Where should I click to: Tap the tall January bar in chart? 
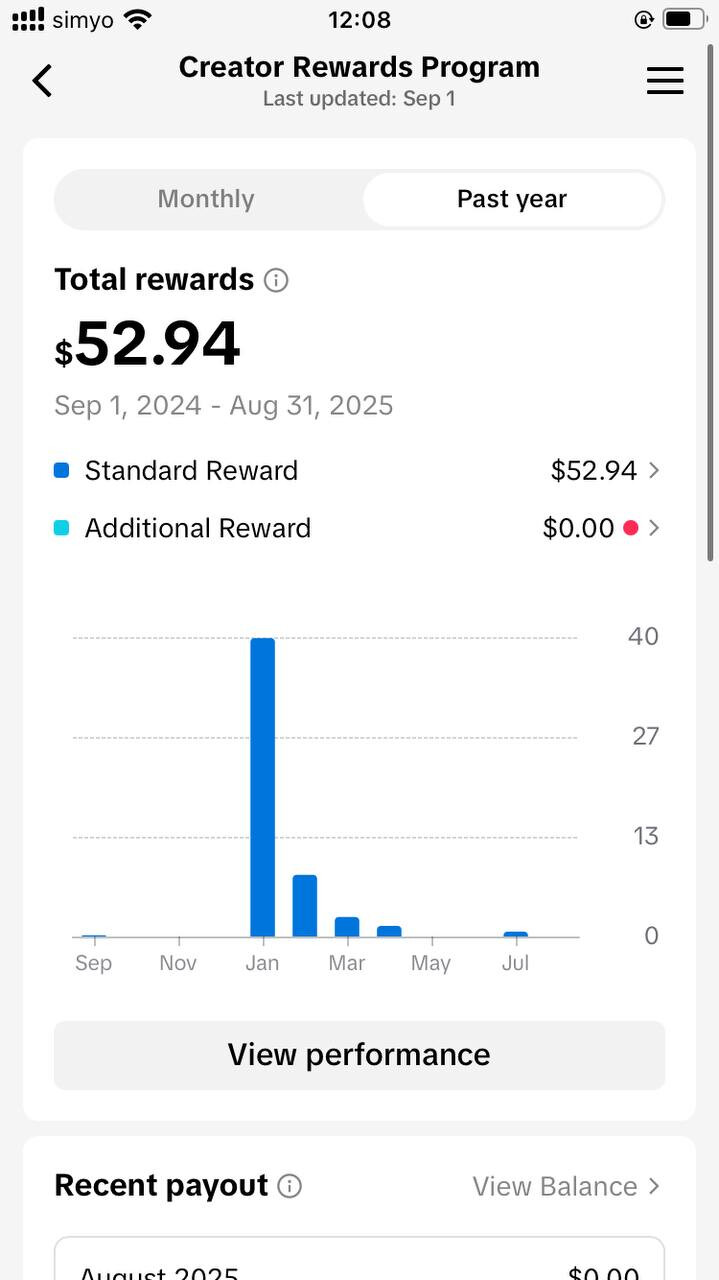[262, 788]
